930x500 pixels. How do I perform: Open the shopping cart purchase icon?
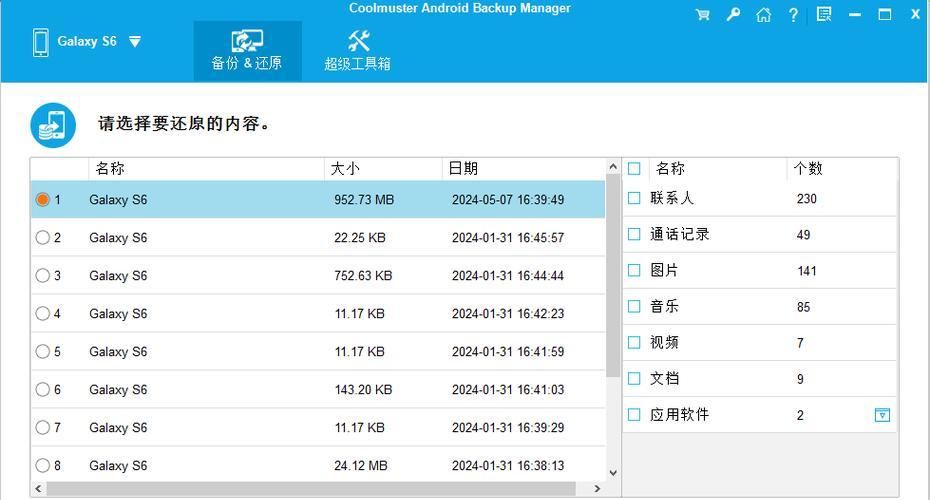pyautogui.click(x=703, y=15)
